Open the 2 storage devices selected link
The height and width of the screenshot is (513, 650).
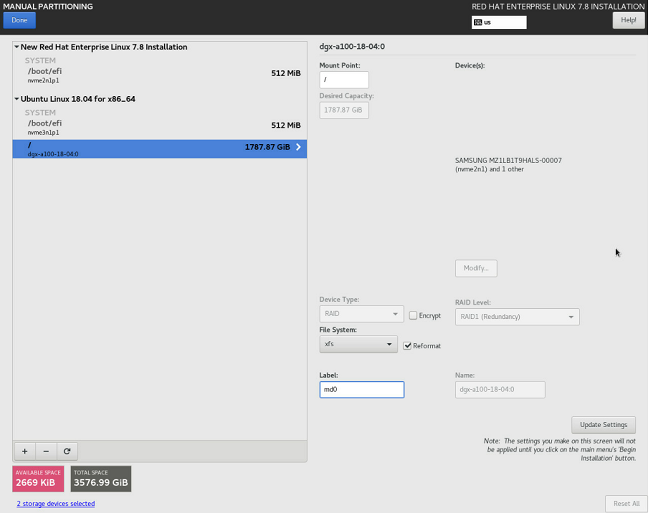[x=56, y=504]
